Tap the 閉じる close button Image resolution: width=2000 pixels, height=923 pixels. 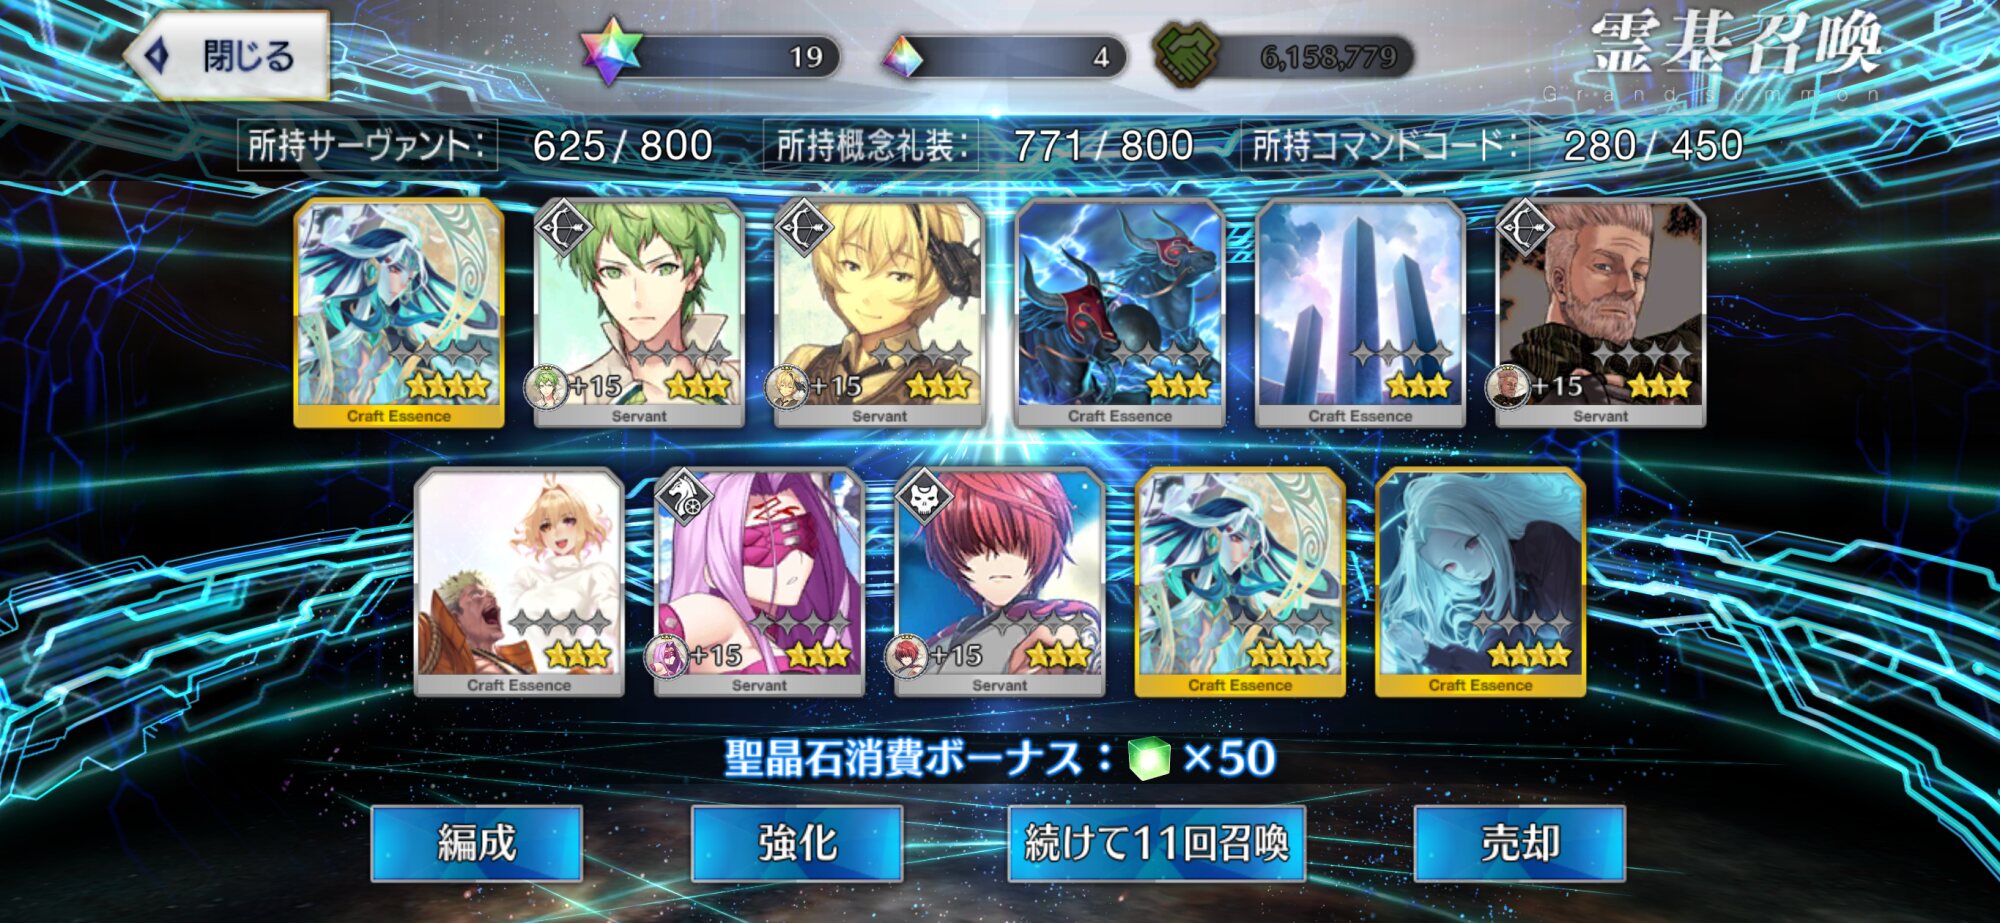pyautogui.click(x=228, y=55)
